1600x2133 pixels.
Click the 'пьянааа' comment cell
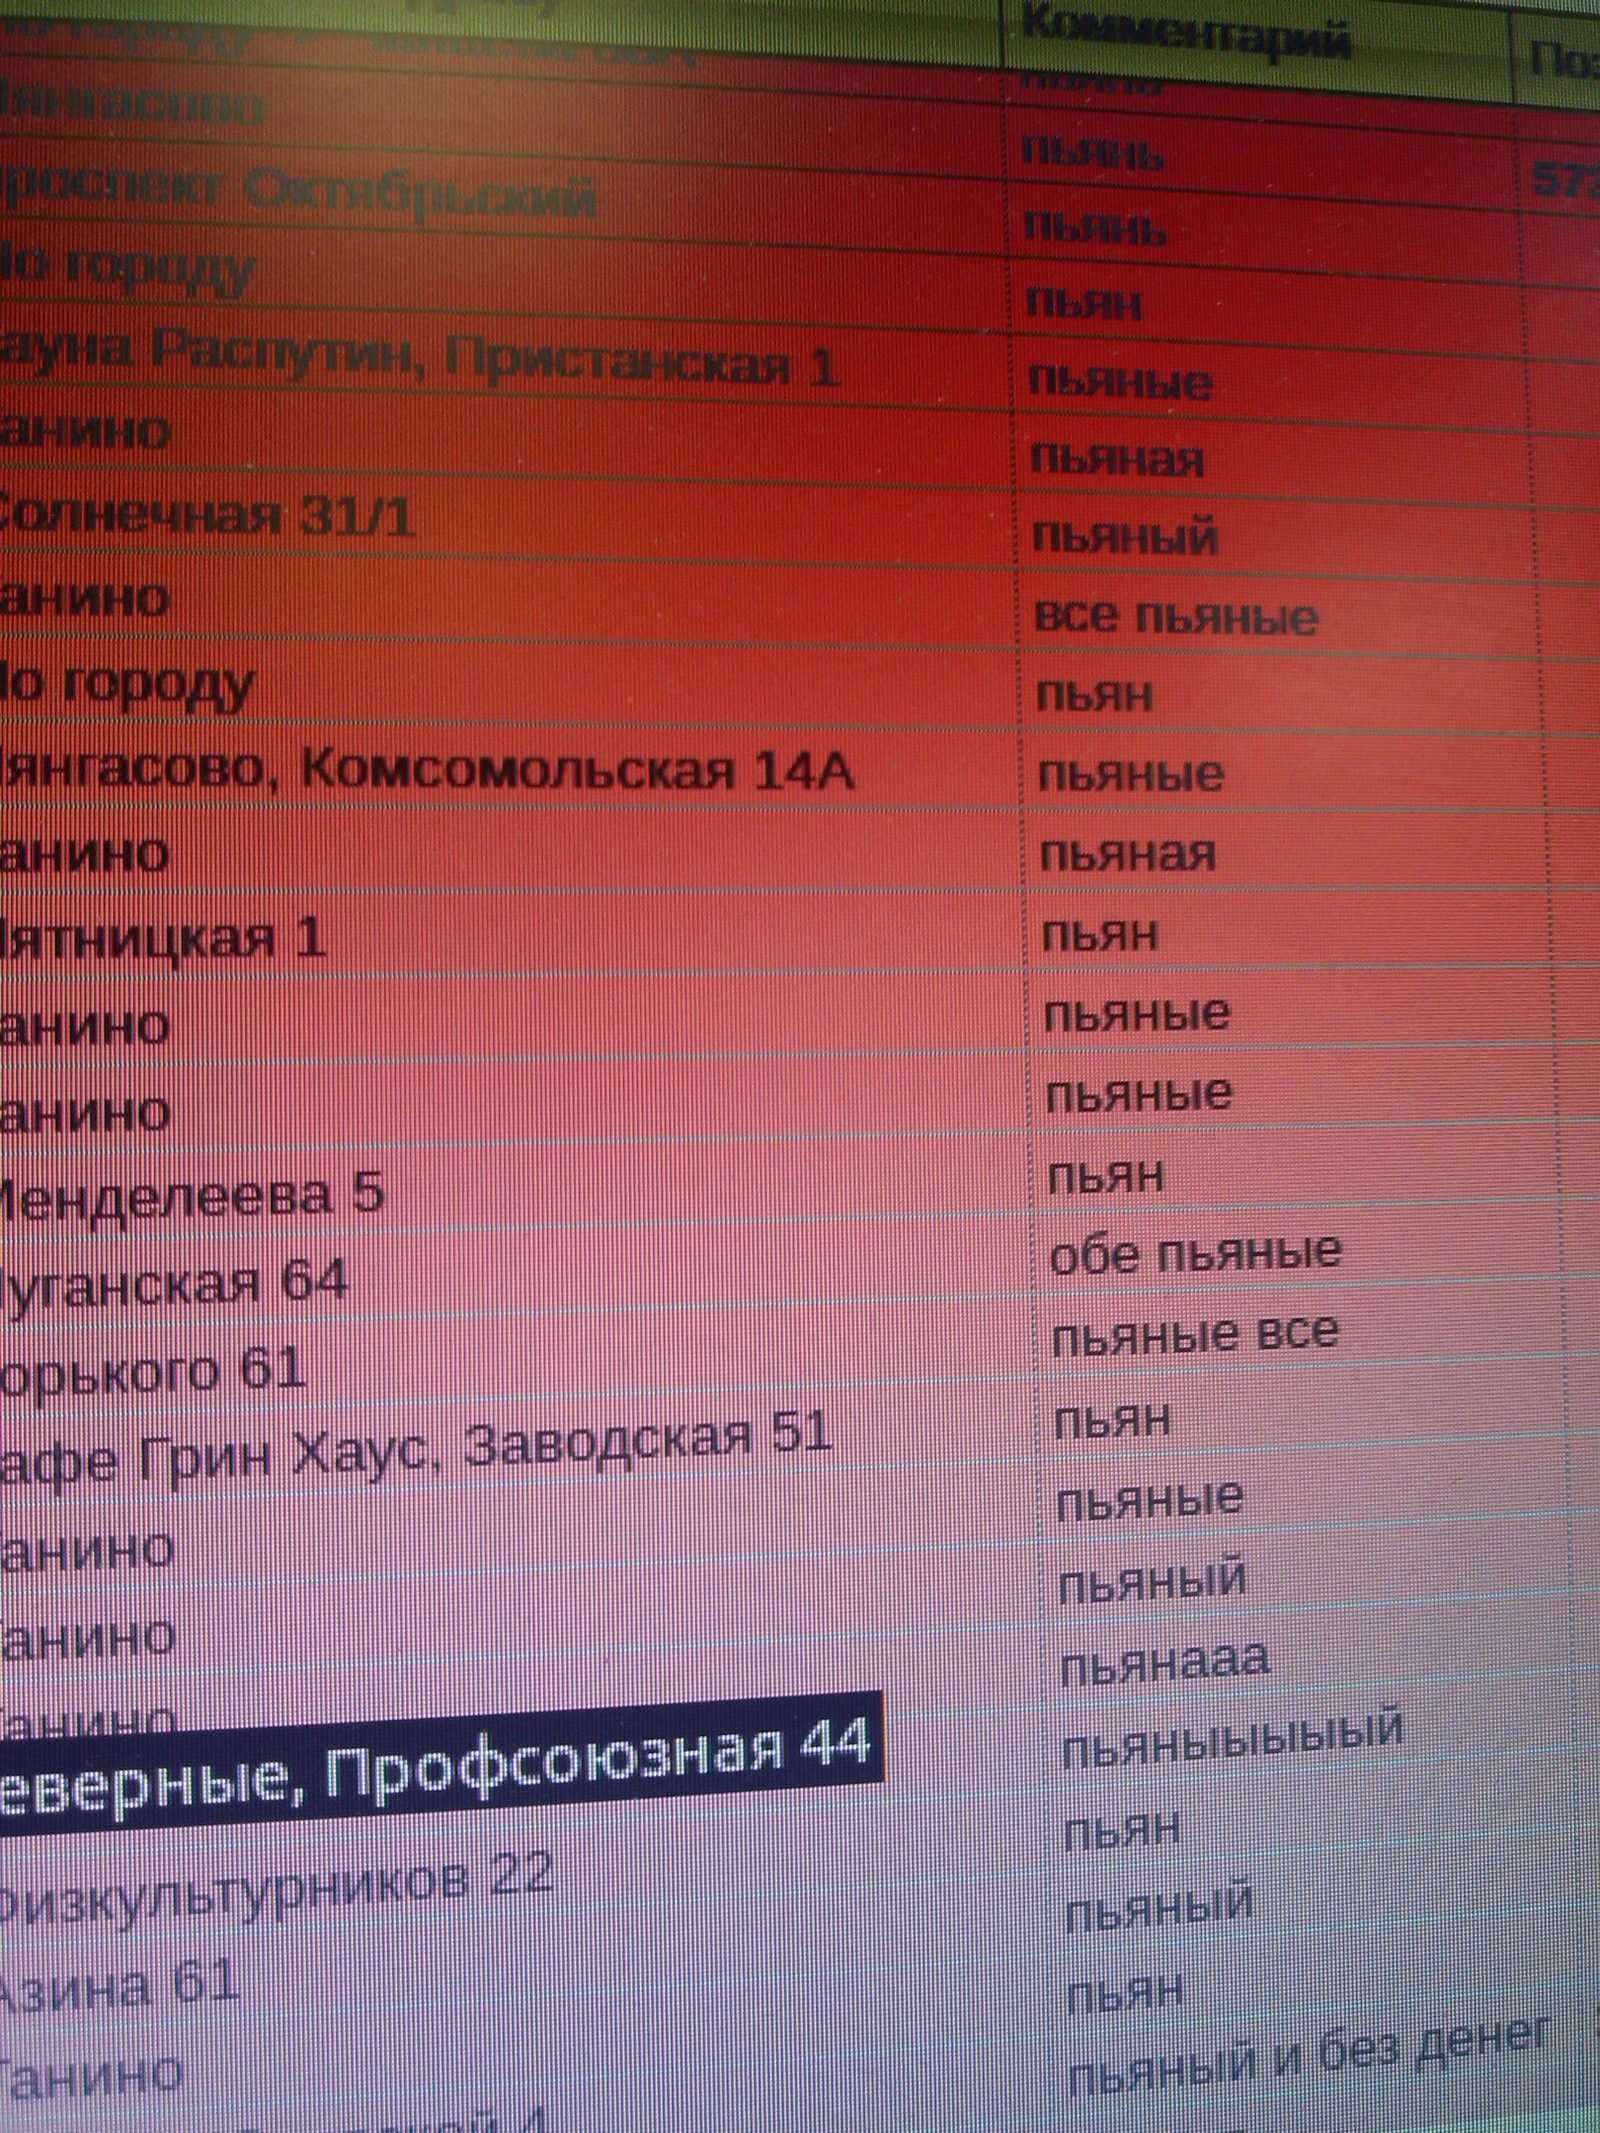(1165, 1663)
